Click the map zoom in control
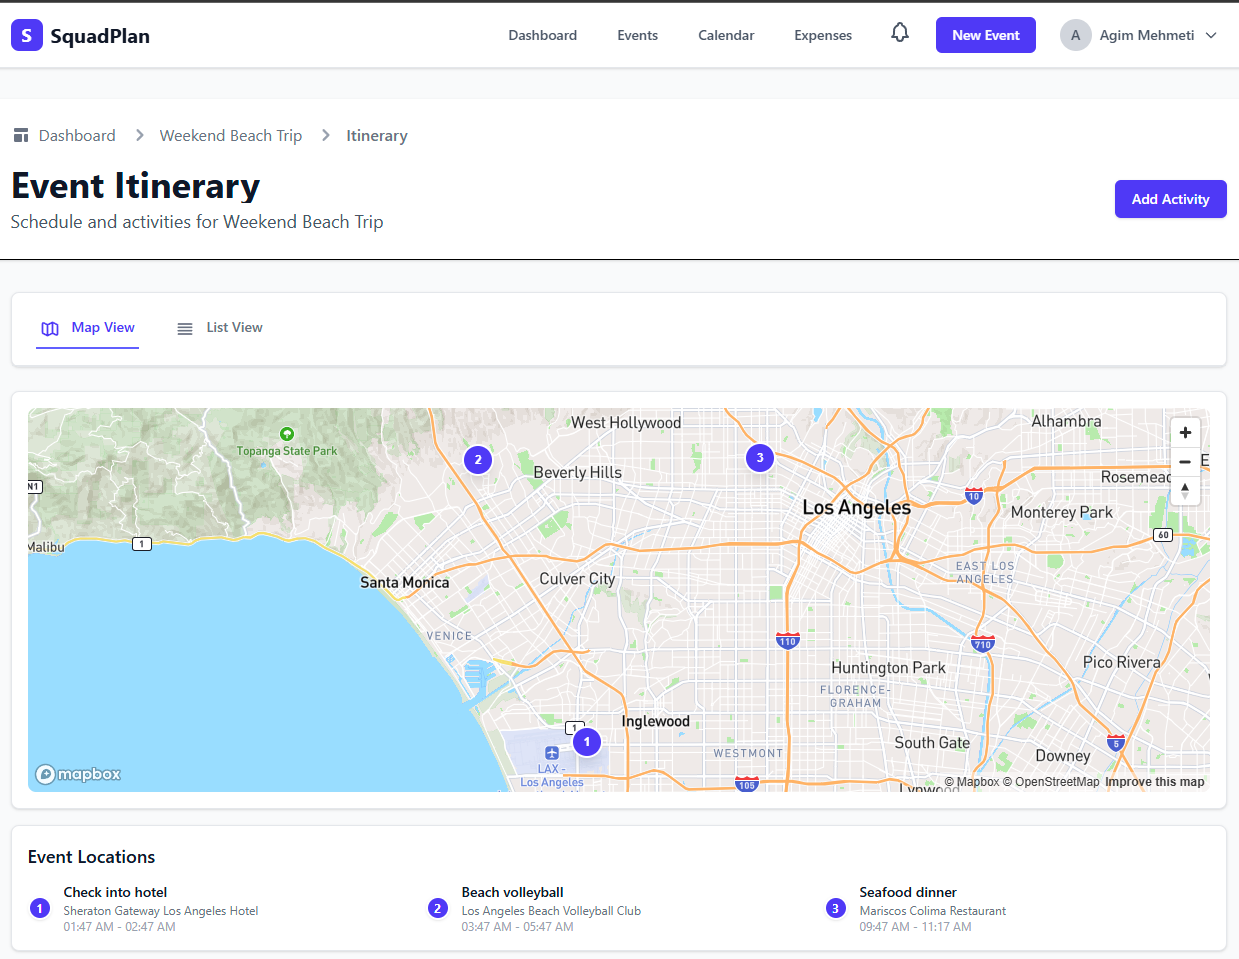 click(x=1185, y=432)
